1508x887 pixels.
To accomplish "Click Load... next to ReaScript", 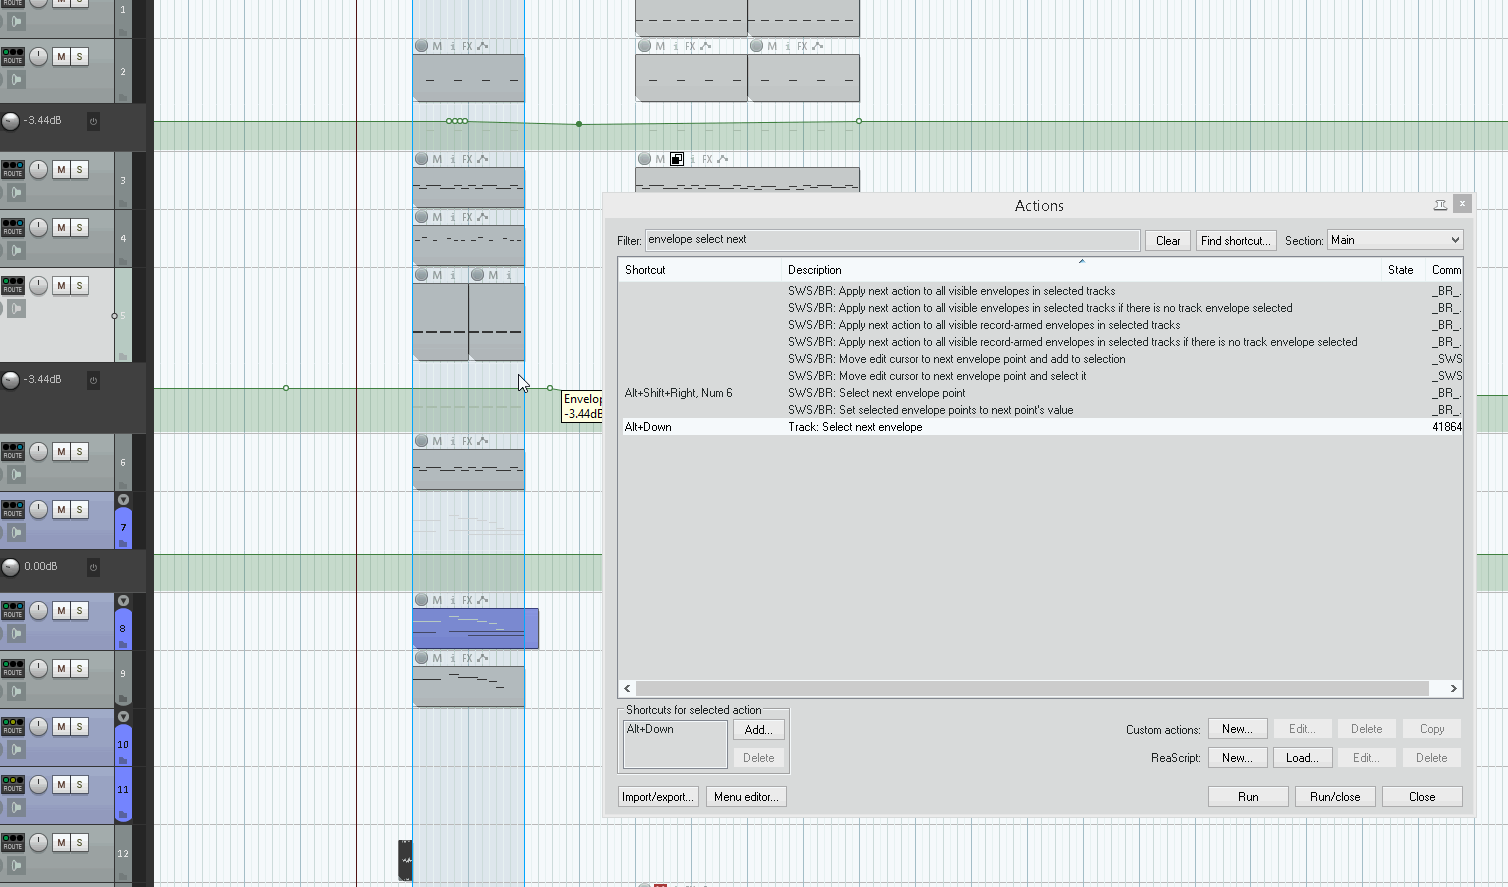I will 1302,758.
